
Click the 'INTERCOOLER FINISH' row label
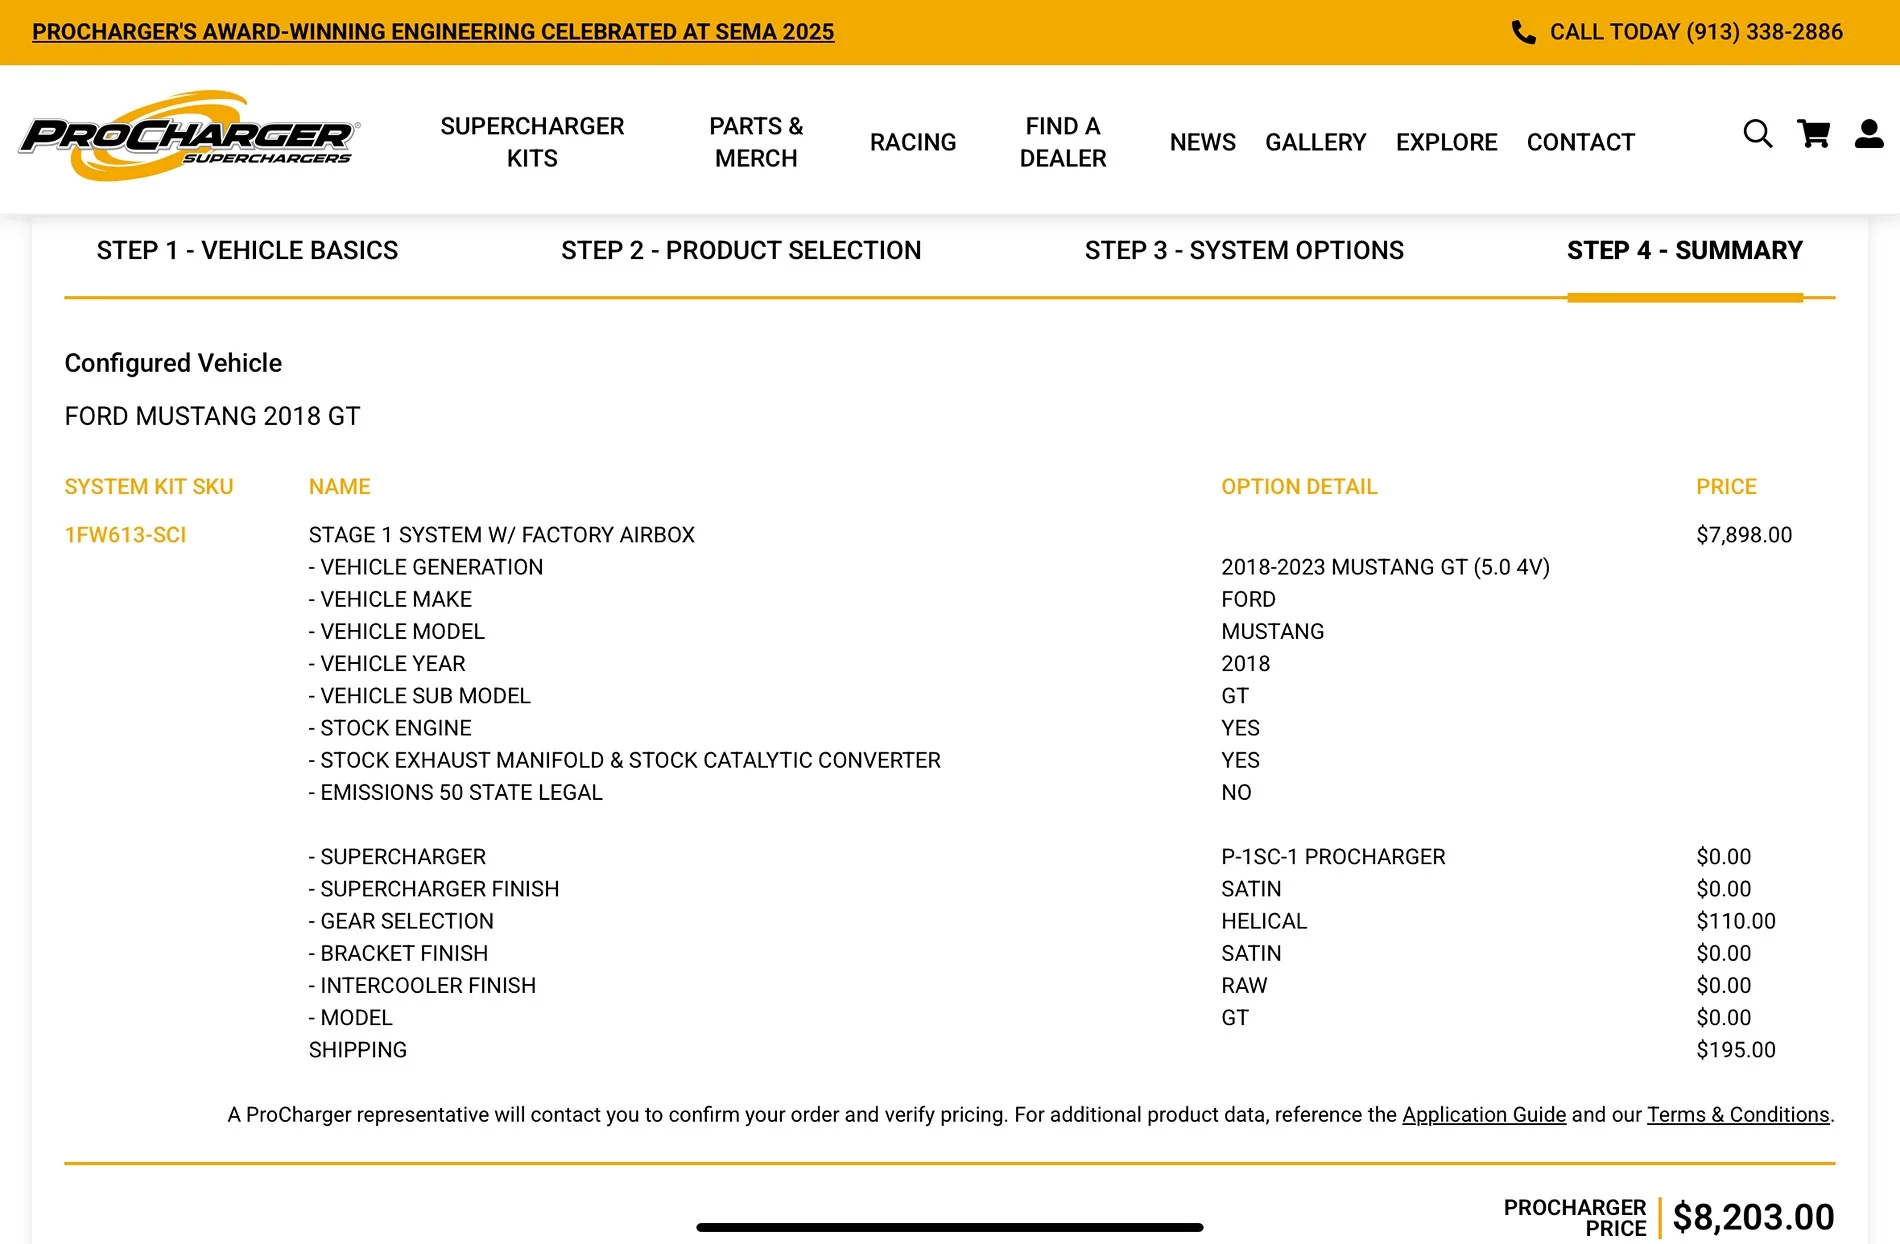click(x=422, y=985)
